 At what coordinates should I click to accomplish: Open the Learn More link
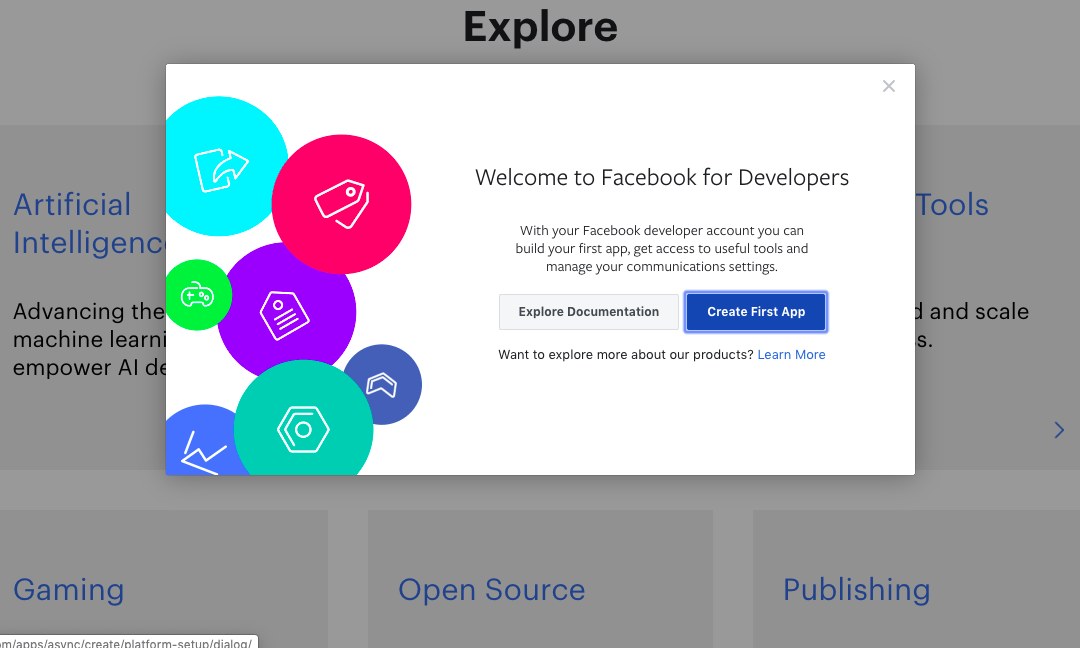[791, 355]
